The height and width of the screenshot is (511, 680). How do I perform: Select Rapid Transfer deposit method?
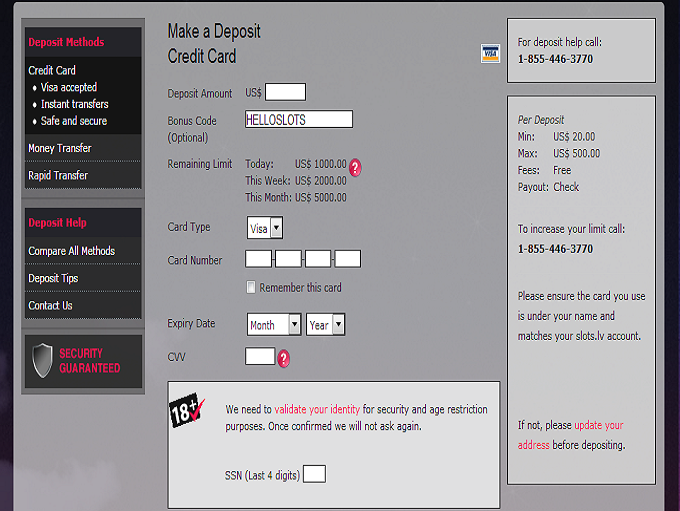pyautogui.click(x=58, y=175)
